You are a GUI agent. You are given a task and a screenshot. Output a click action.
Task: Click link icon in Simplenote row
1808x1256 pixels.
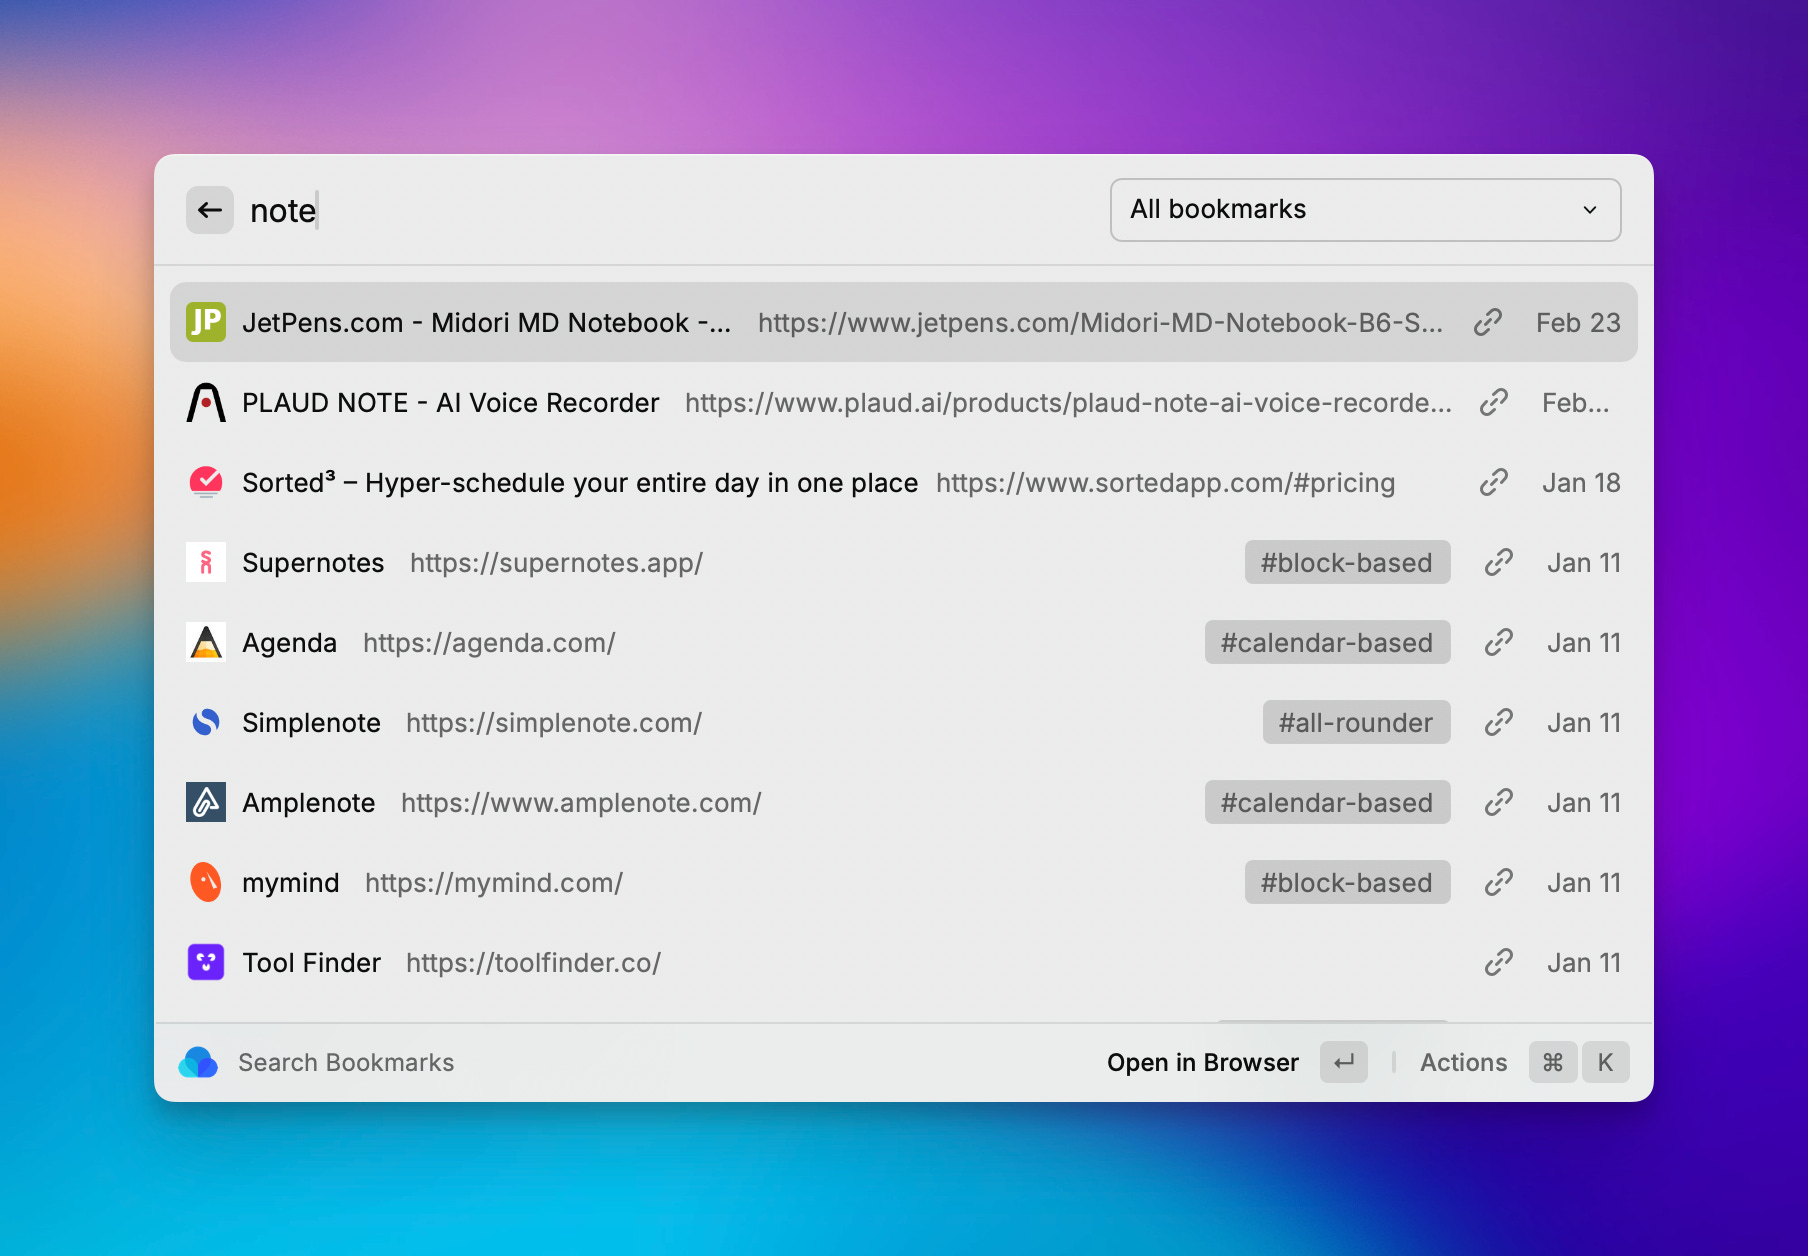pos(1499,722)
